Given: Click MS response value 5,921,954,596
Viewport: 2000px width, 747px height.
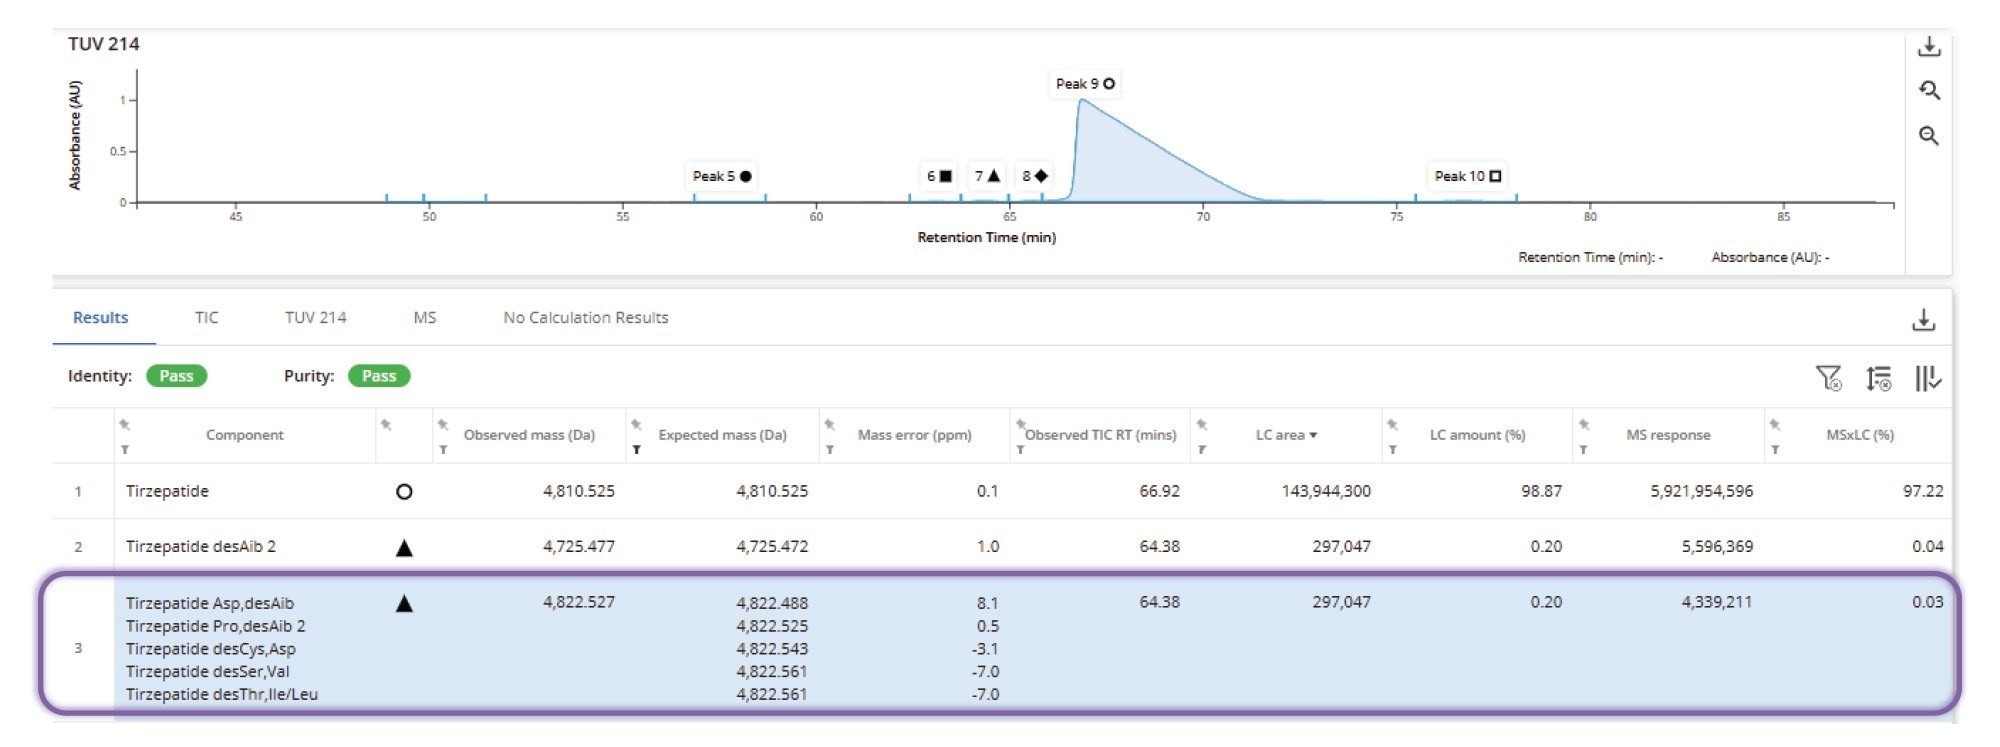Looking at the screenshot, I should [x=1701, y=491].
